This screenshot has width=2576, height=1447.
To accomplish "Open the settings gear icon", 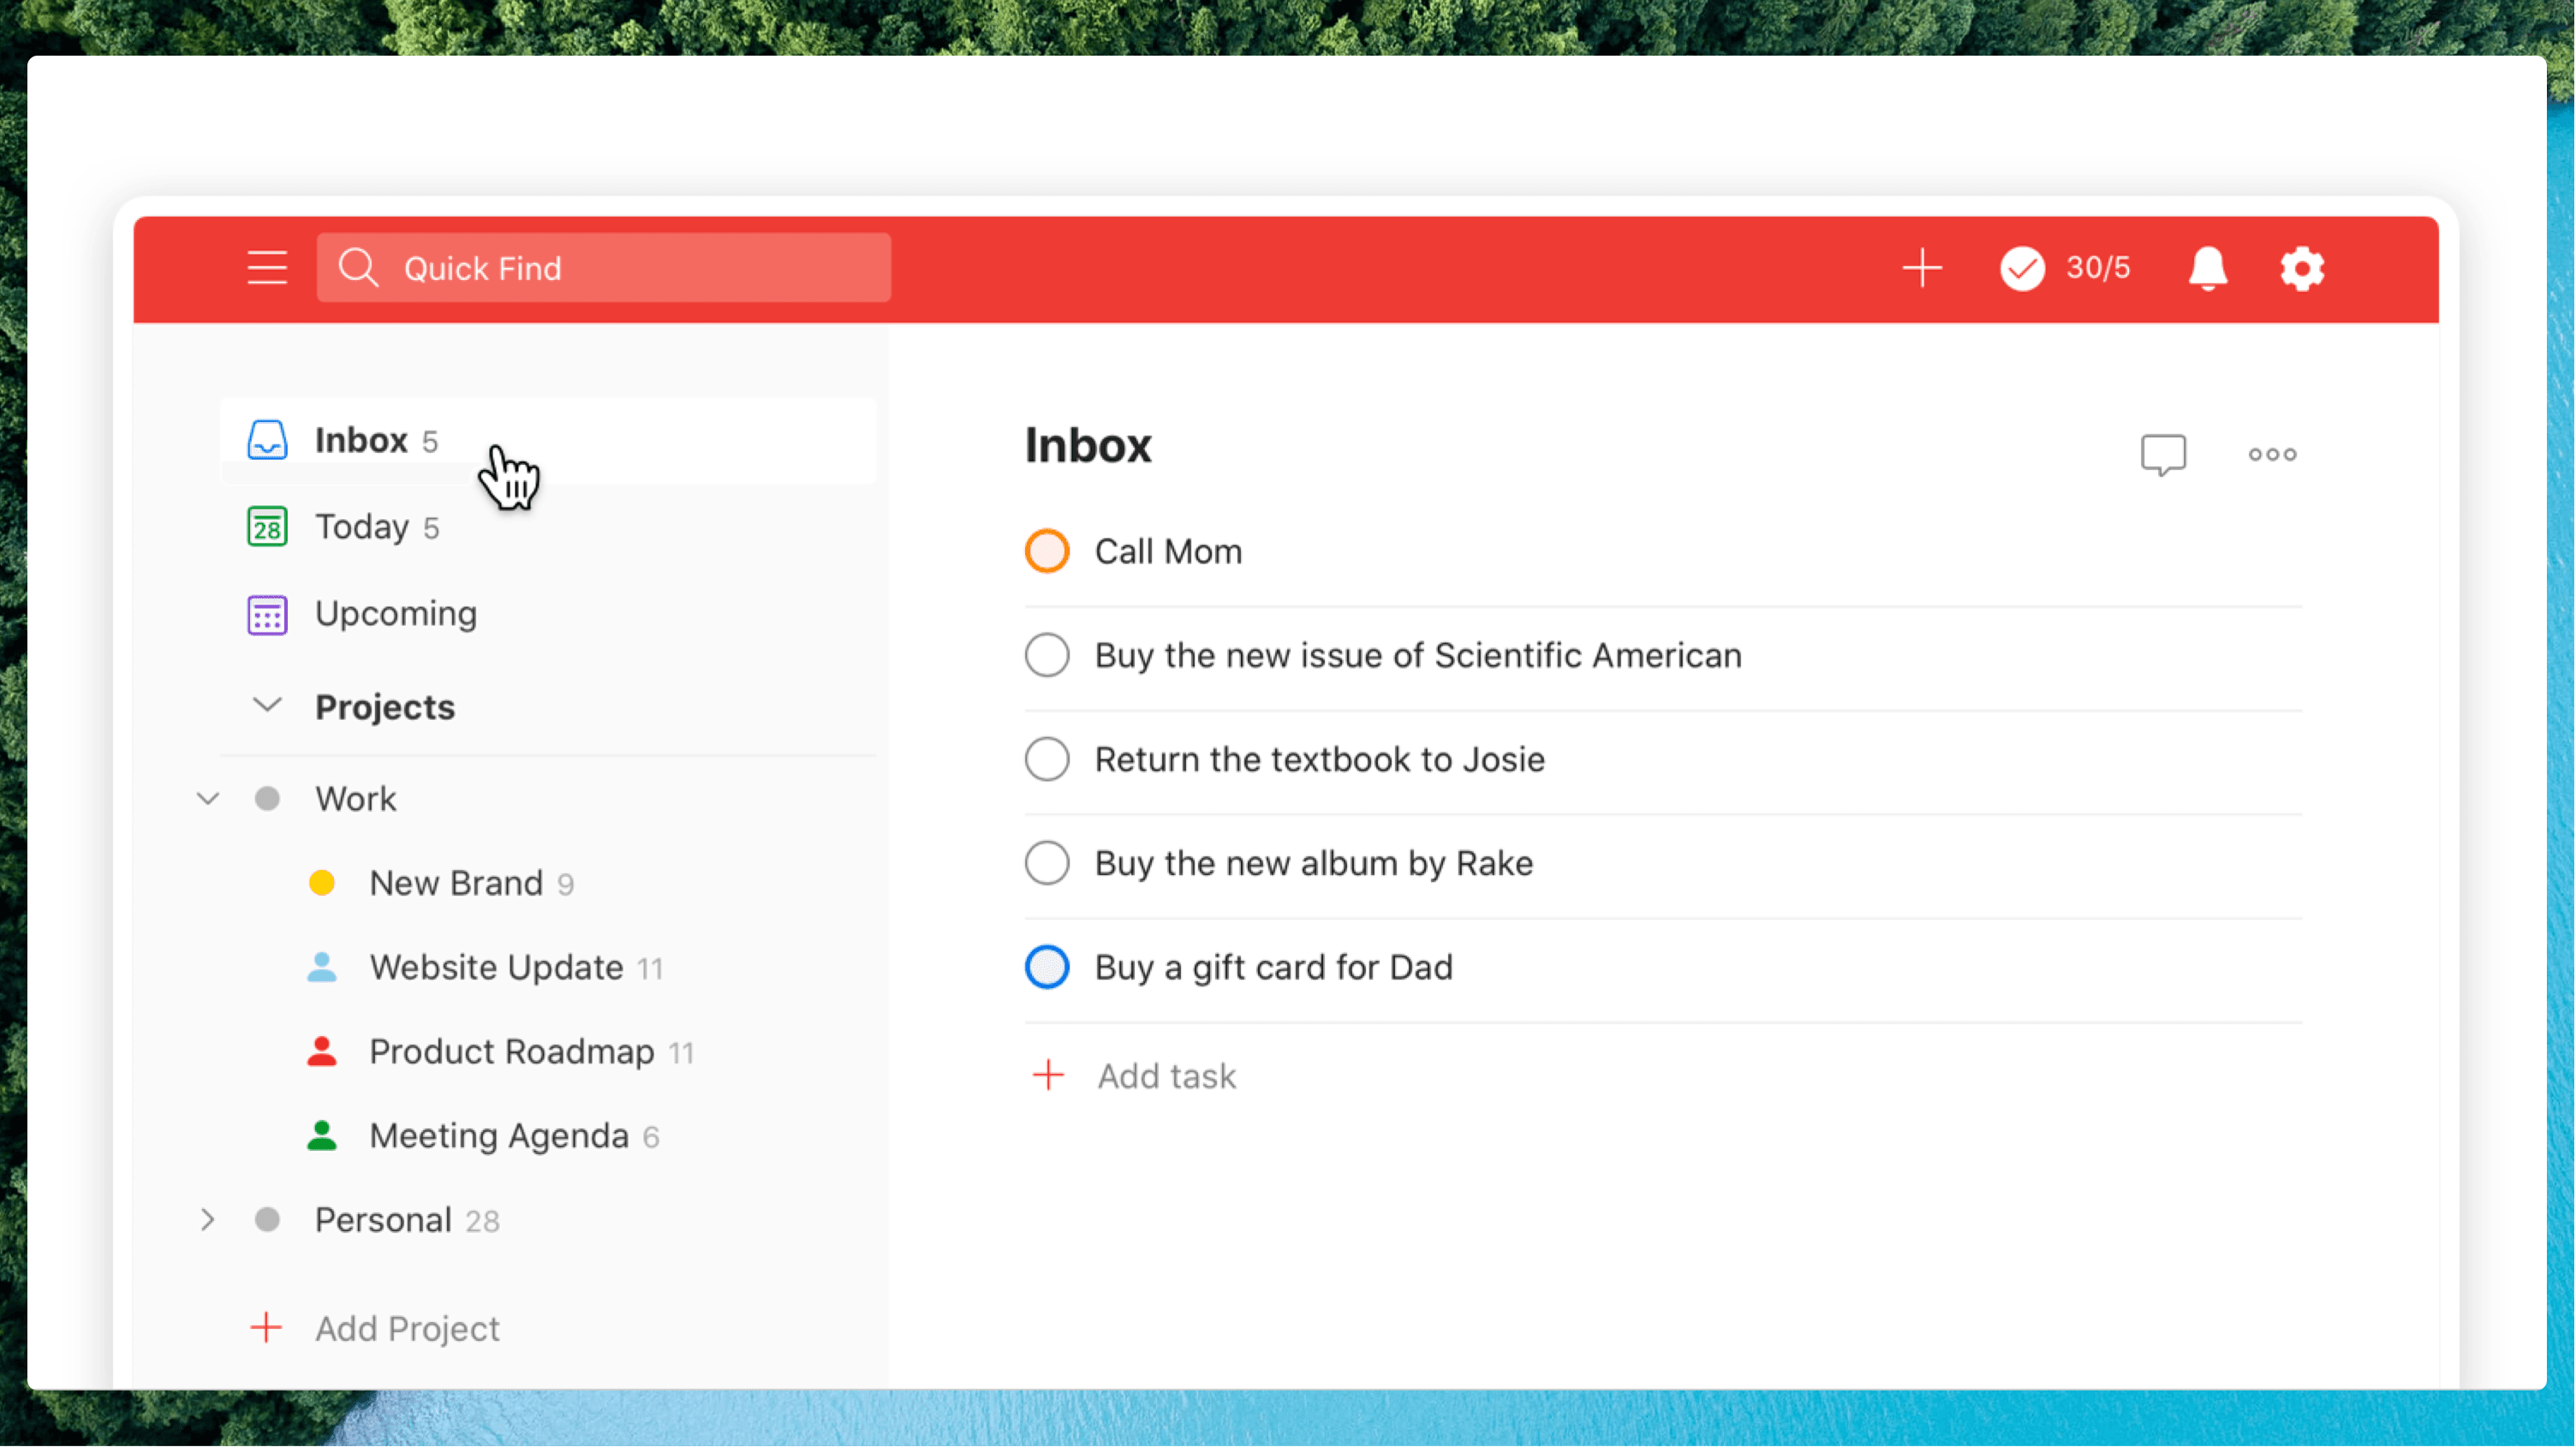I will coord(2301,268).
